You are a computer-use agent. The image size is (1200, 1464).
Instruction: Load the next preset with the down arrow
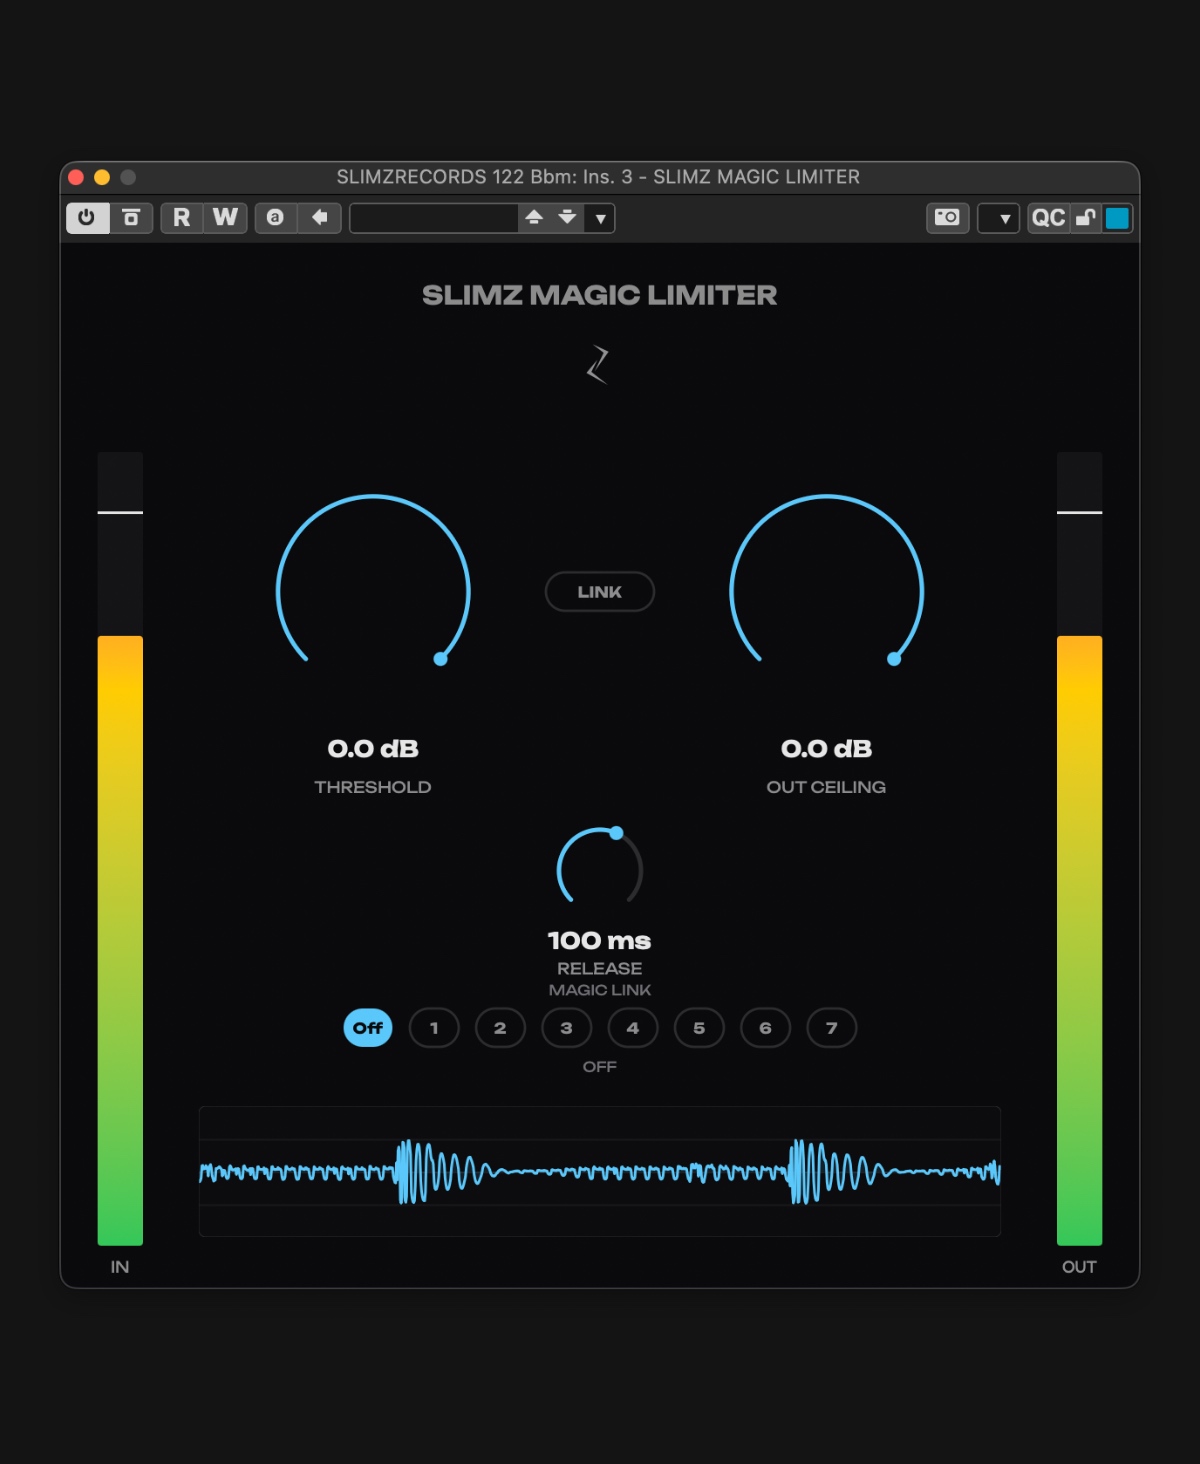click(x=567, y=218)
